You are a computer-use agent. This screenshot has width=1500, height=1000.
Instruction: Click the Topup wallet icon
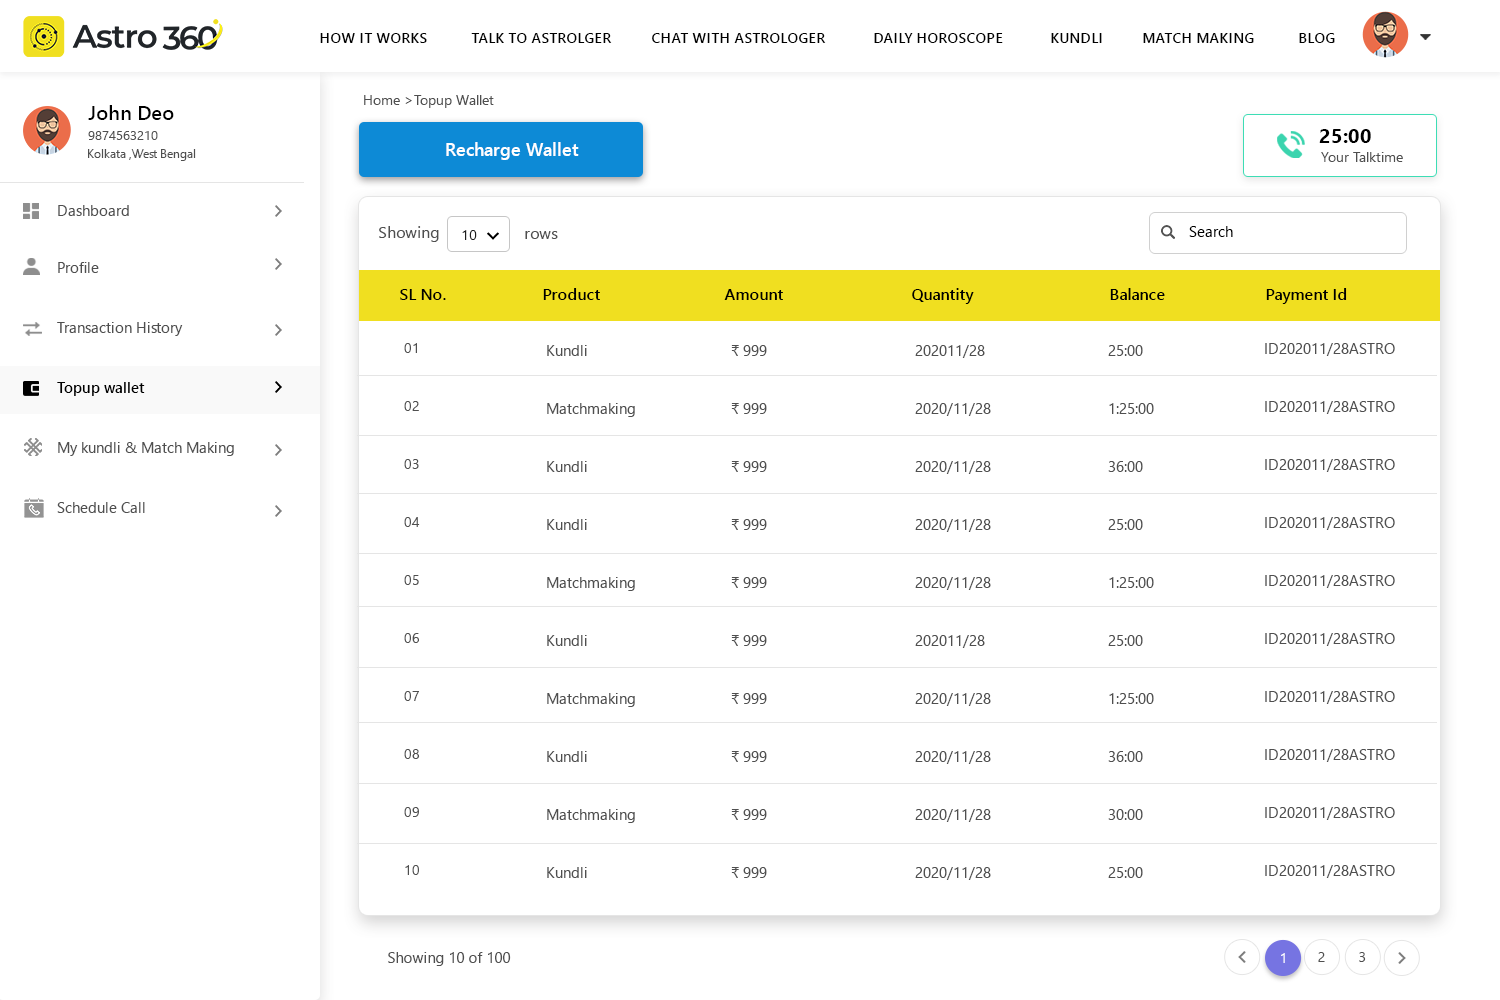pos(32,388)
